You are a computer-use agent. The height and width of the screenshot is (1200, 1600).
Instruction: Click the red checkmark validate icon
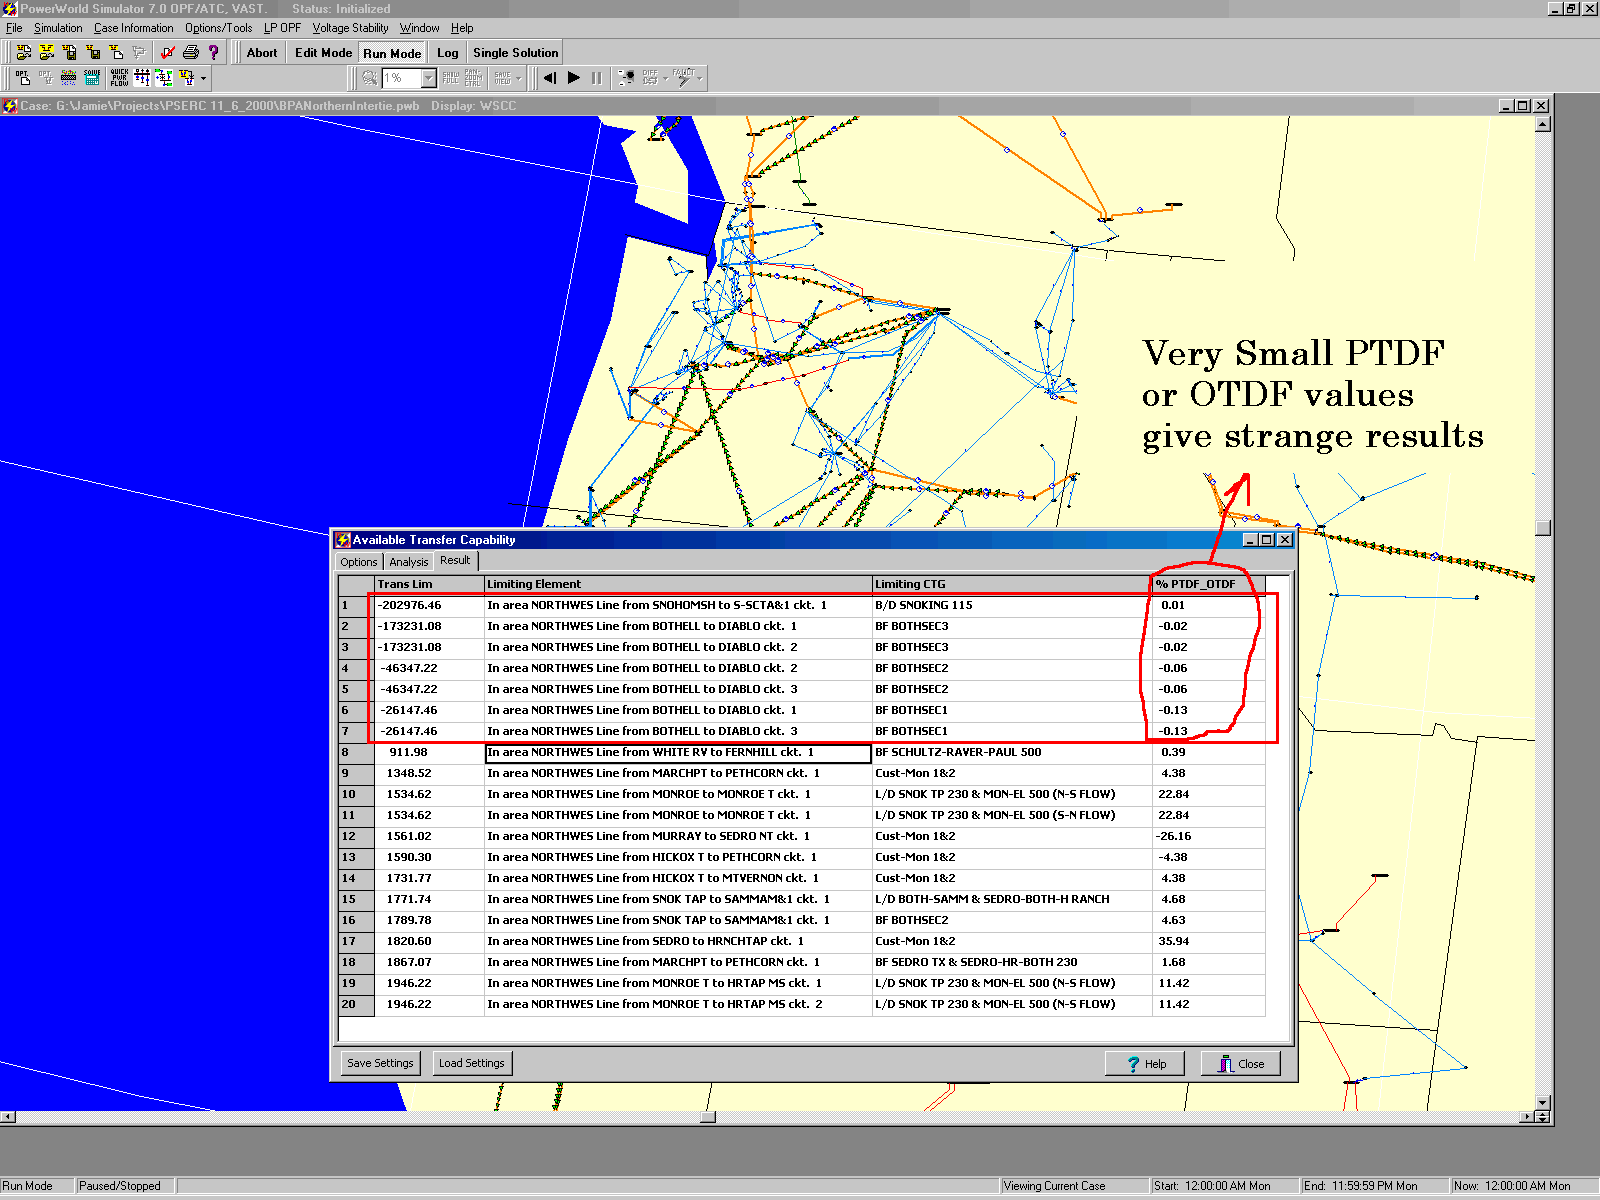pyautogui.click(x=167, y=53)
